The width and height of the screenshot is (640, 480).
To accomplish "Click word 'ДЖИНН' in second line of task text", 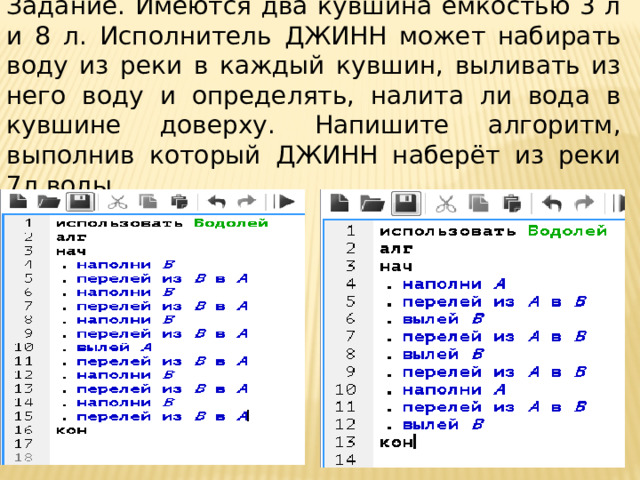I will click(x=336, y=36).
